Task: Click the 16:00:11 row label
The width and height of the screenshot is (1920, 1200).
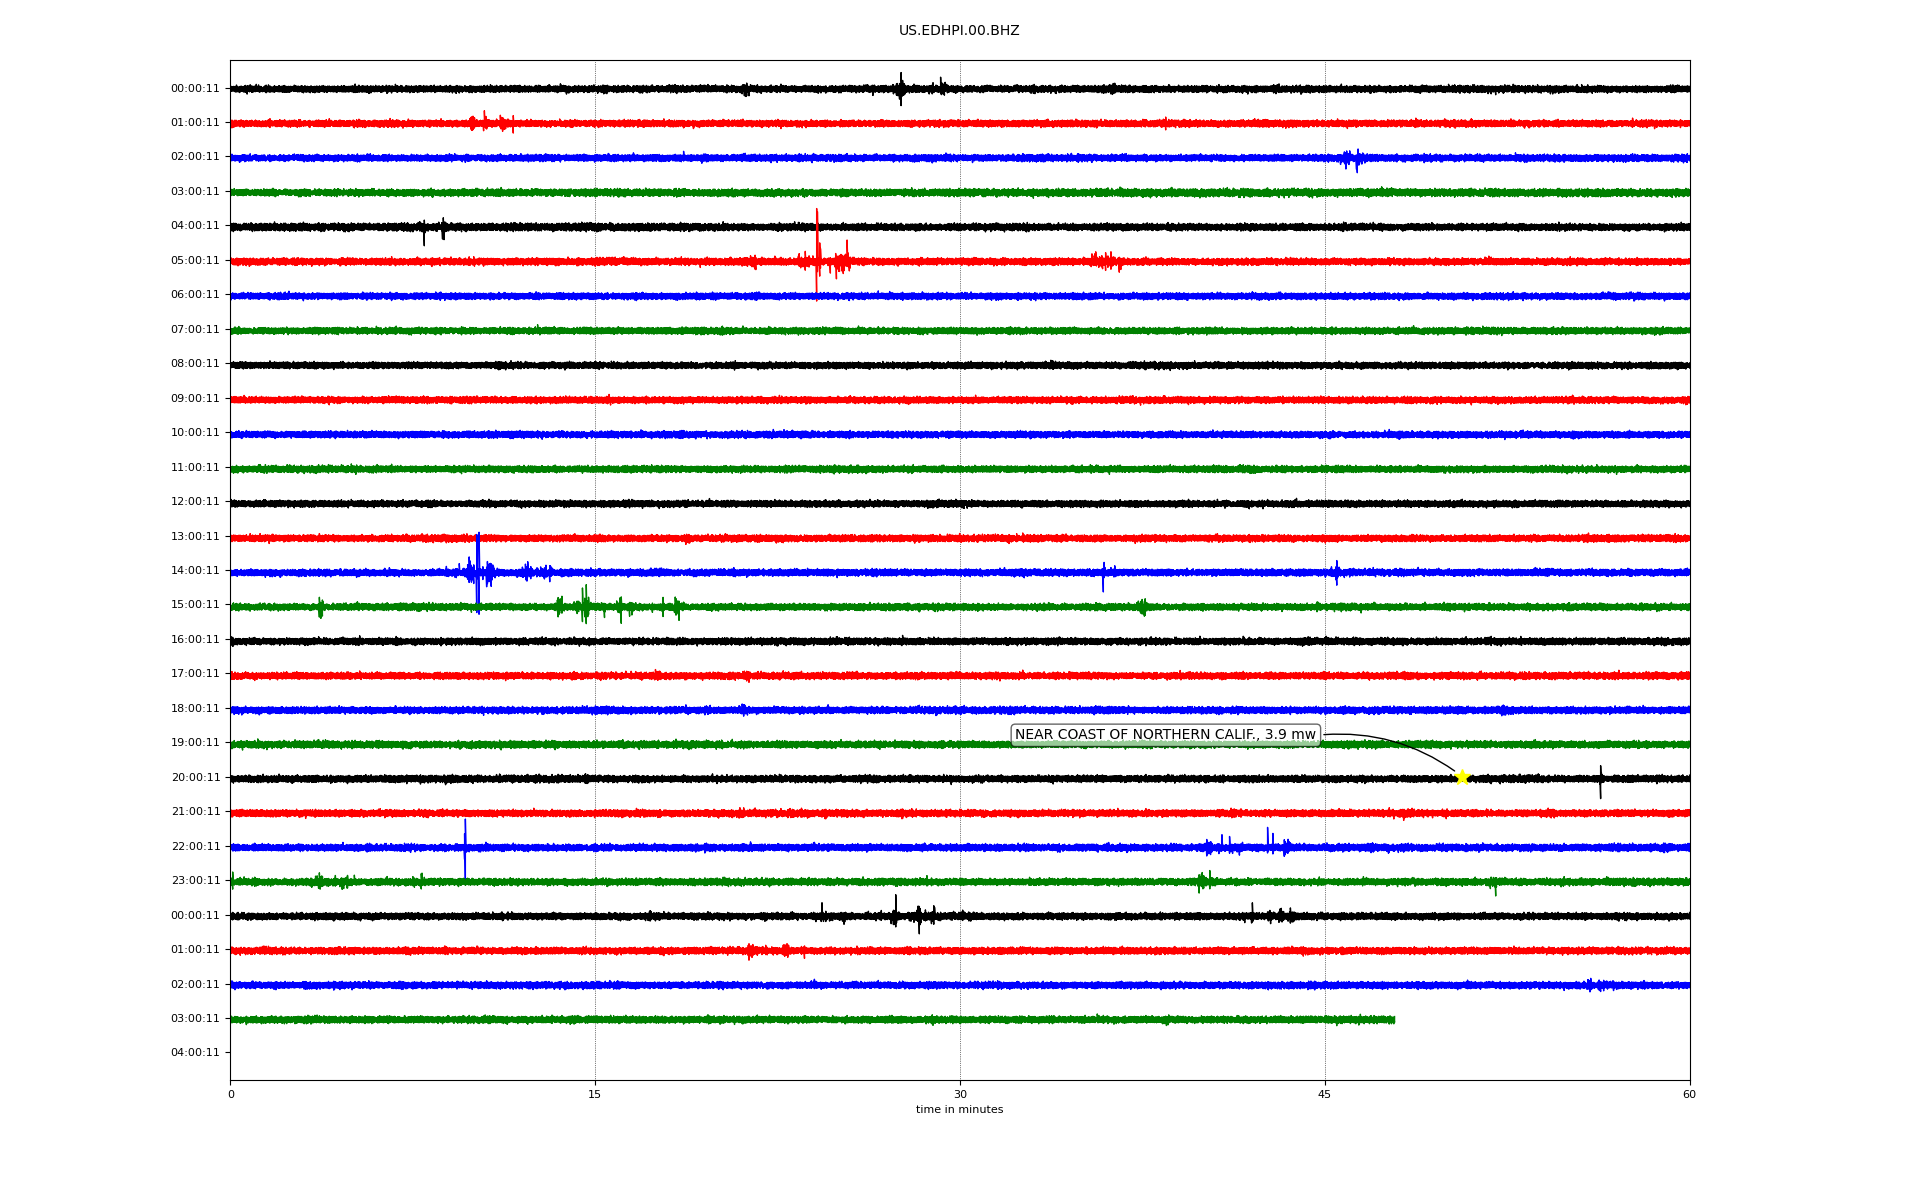Action: click(195, 640)
